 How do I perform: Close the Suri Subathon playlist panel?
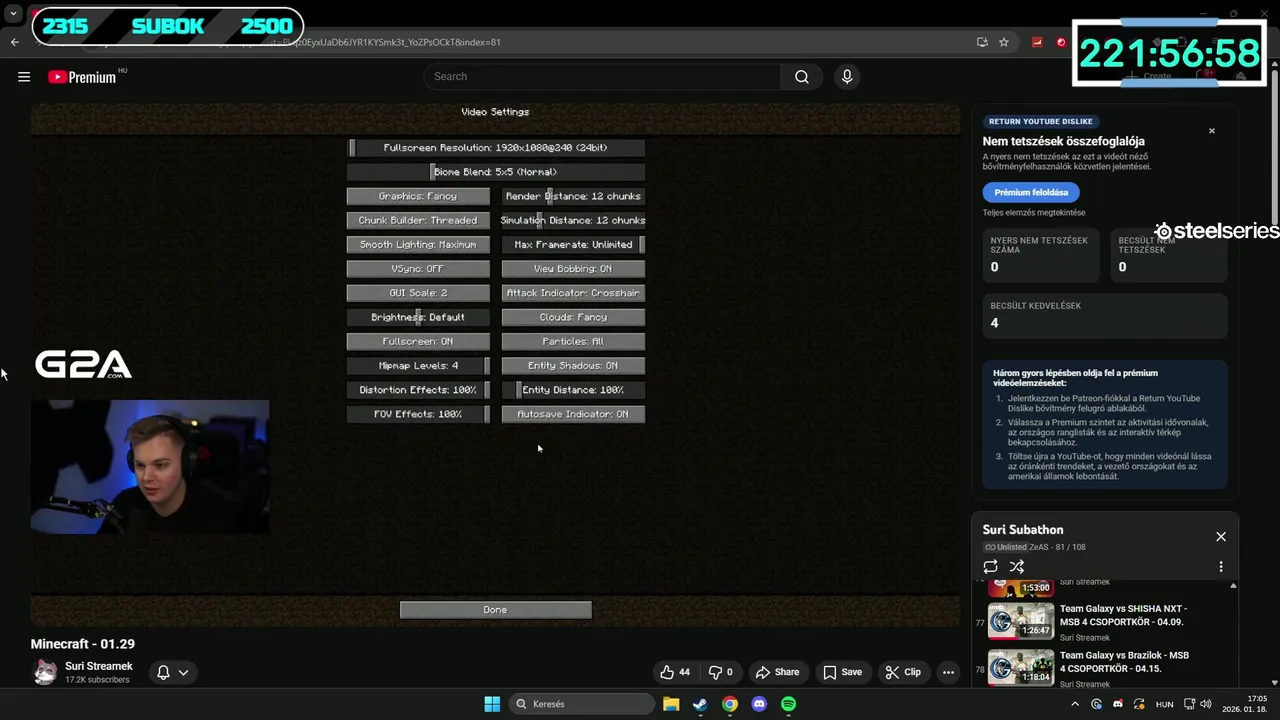(1221, 537)
